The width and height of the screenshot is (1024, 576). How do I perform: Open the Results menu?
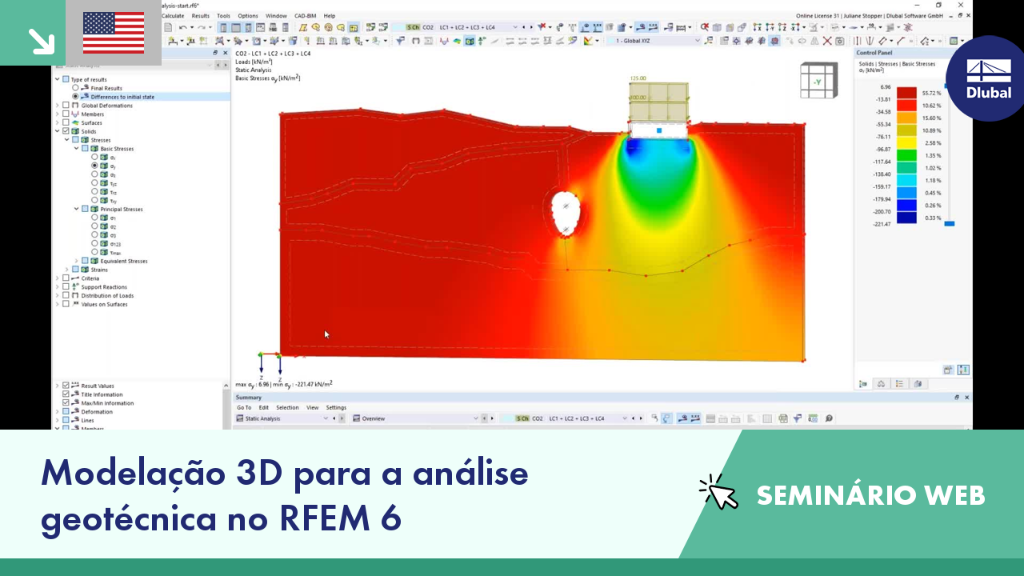pyautogui.click(x=200, y=16)
